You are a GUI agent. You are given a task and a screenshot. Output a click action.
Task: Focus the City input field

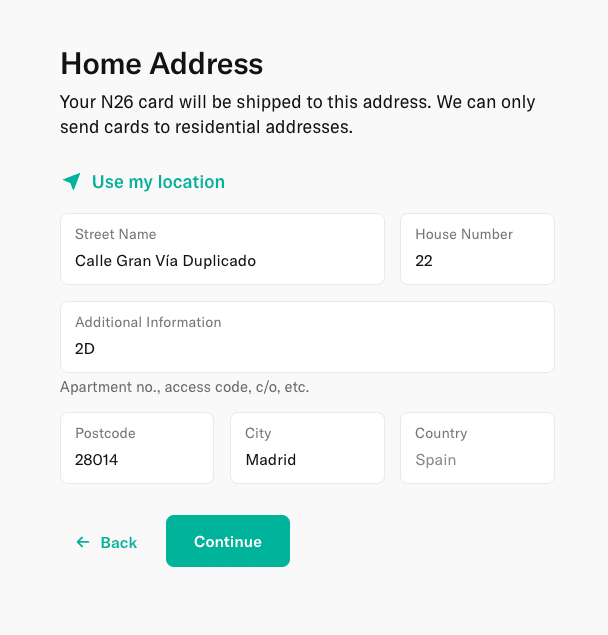307,448
